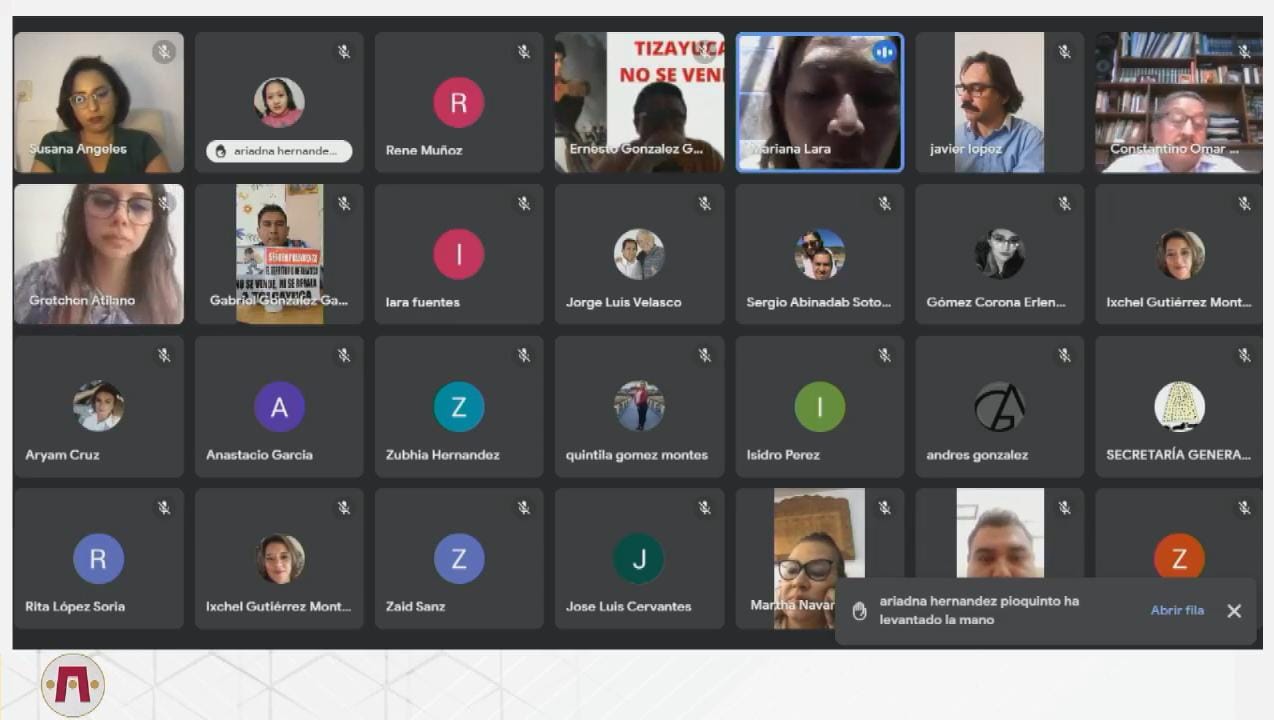The height and width of the screenshot is (720, 1274).
Task: Click the muted mic icon on Isidro Perez tile
Action: click(884, 356)
